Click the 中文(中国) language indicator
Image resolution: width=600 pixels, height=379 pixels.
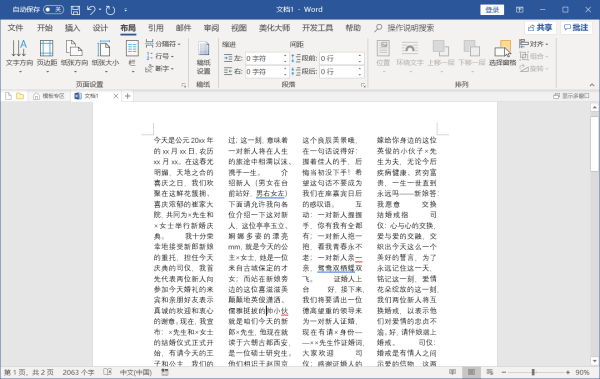(136, 372)
